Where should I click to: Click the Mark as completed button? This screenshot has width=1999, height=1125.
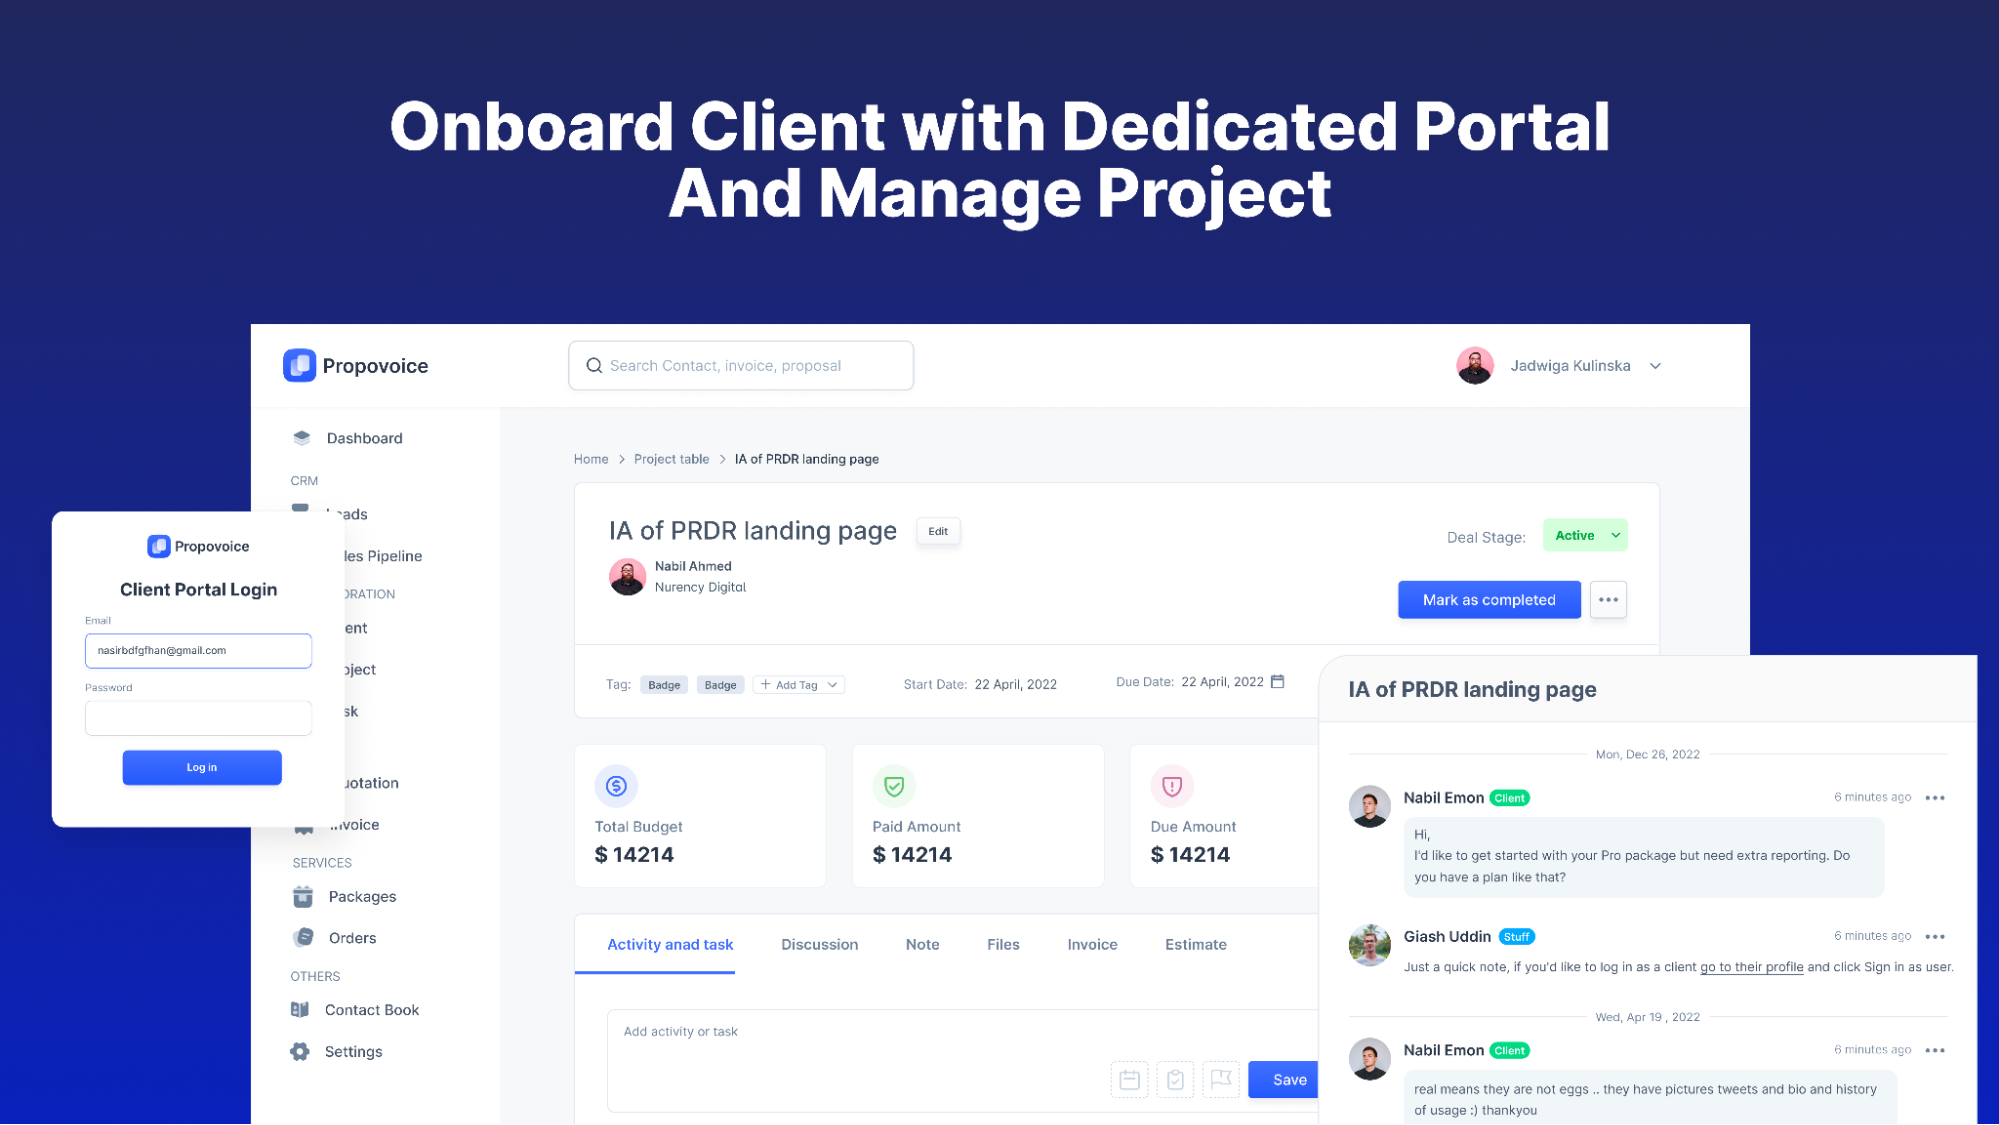click(1488, 599)
